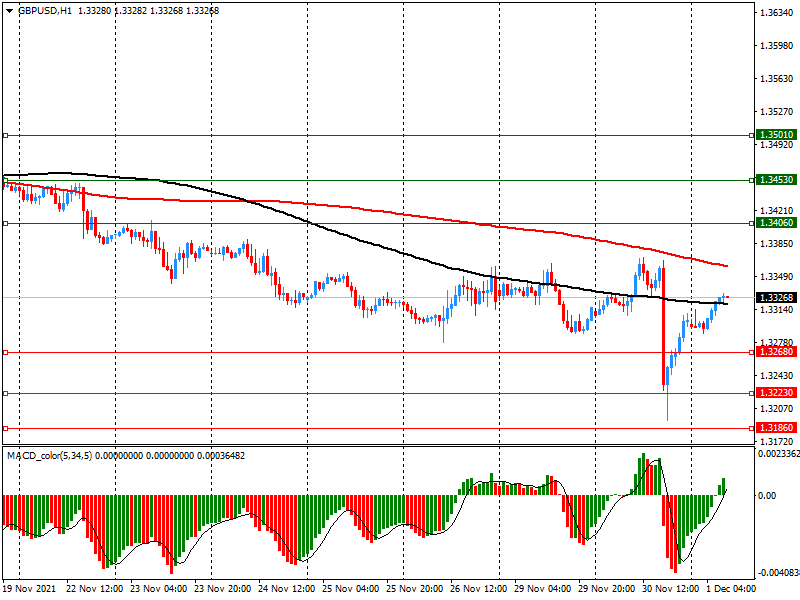Click the MACD scale 0.0023362 label
The width and height of the screenshot is (800, 600).
(x=779, y=454)
